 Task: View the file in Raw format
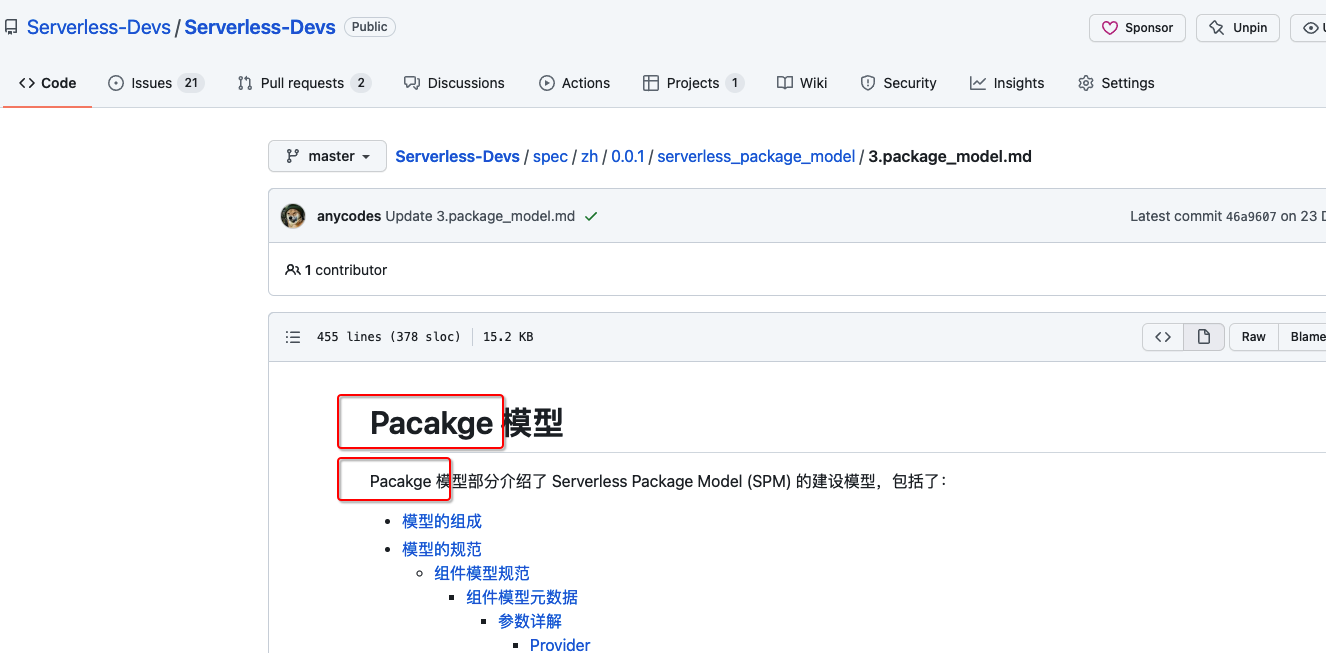1253,336
